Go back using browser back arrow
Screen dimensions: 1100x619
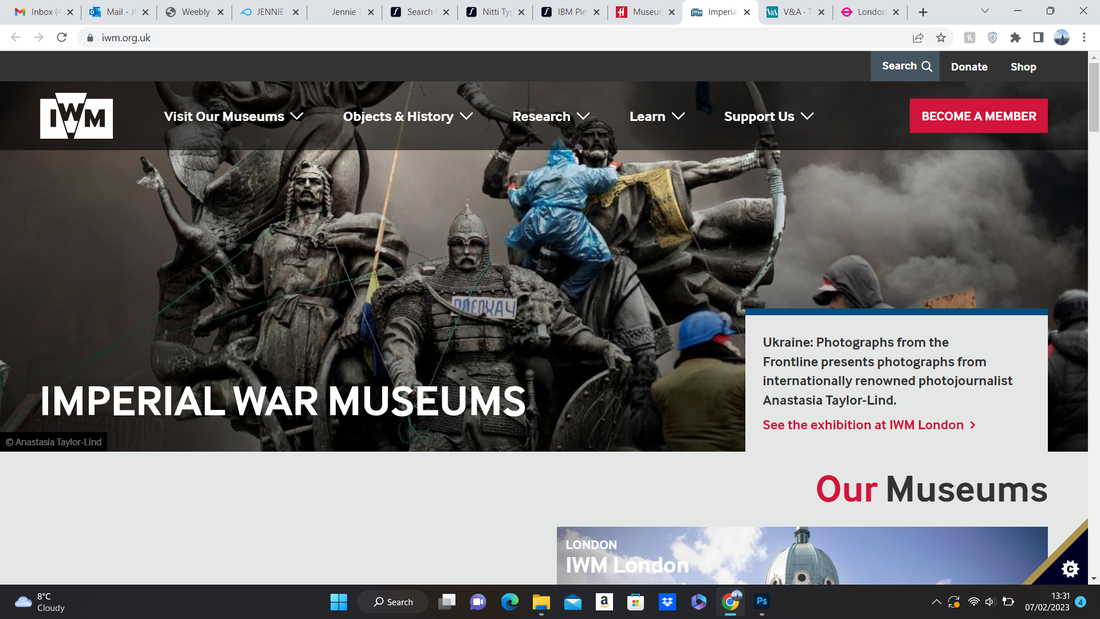[15, 37]
